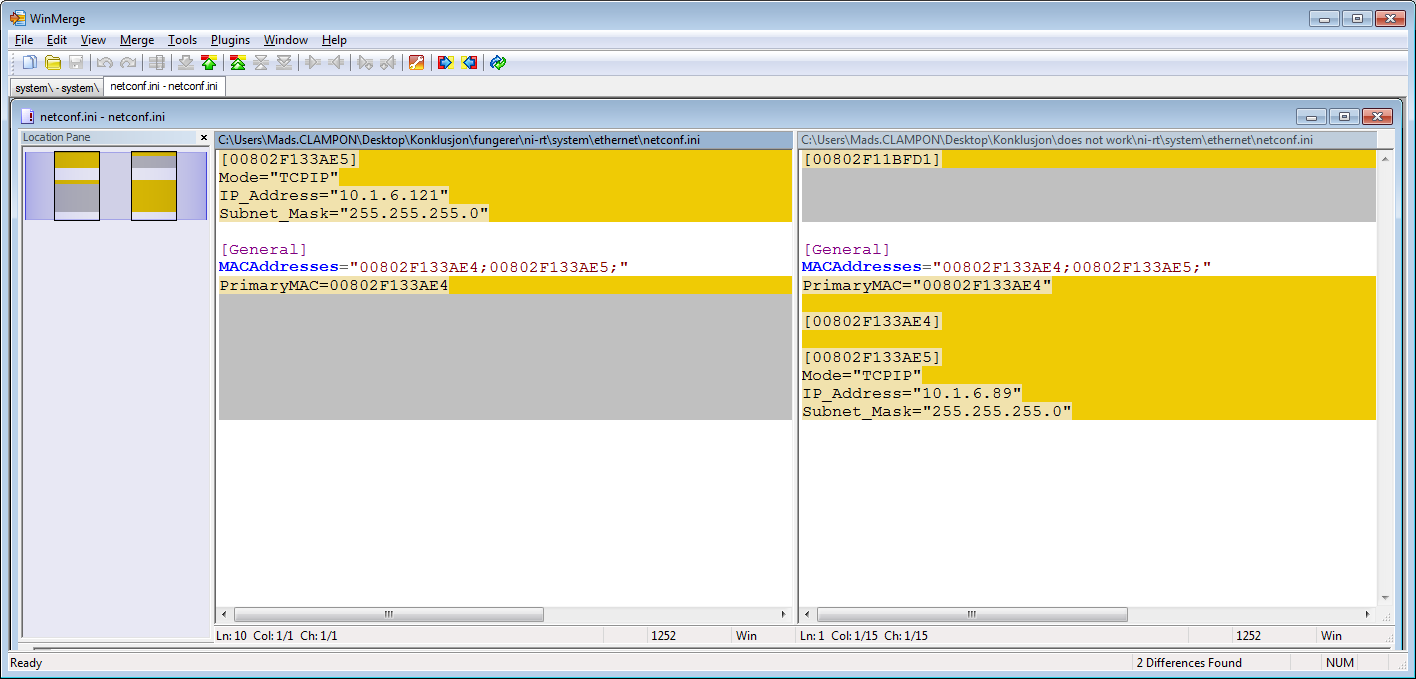Click the left horizontal scrollbar thumb

pyautogui.click(x=389, y=615)
